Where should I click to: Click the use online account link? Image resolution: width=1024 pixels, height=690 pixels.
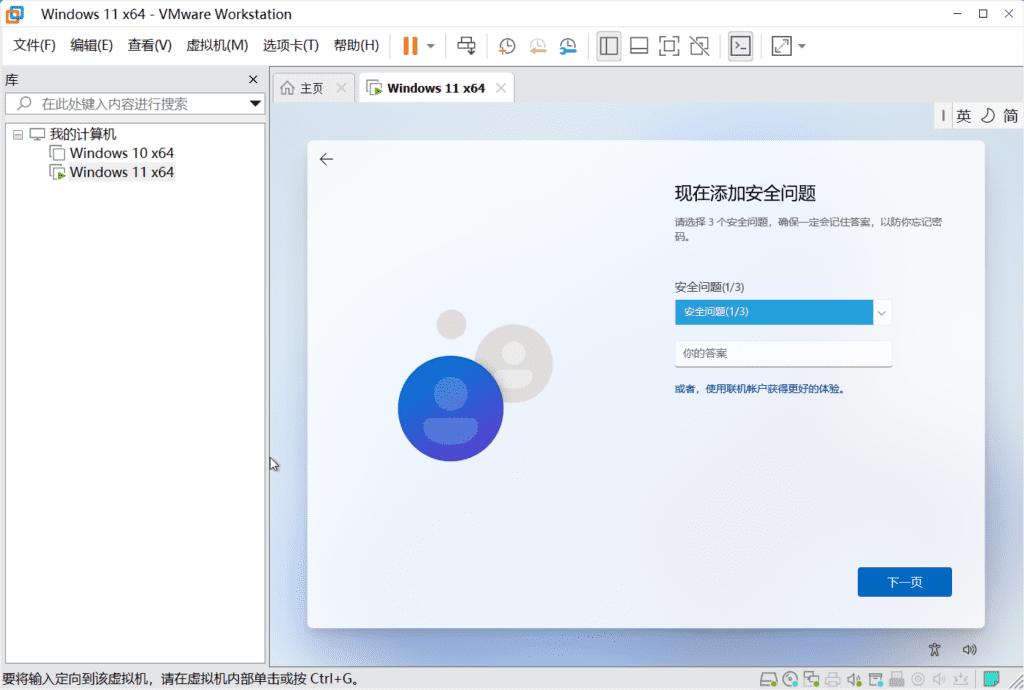(x=759, y=389)
